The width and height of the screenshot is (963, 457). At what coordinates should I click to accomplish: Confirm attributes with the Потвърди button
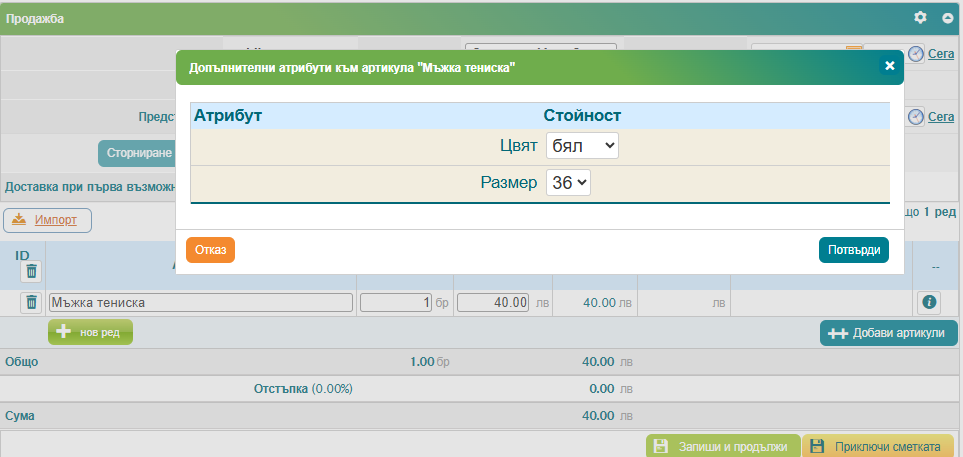854,250
